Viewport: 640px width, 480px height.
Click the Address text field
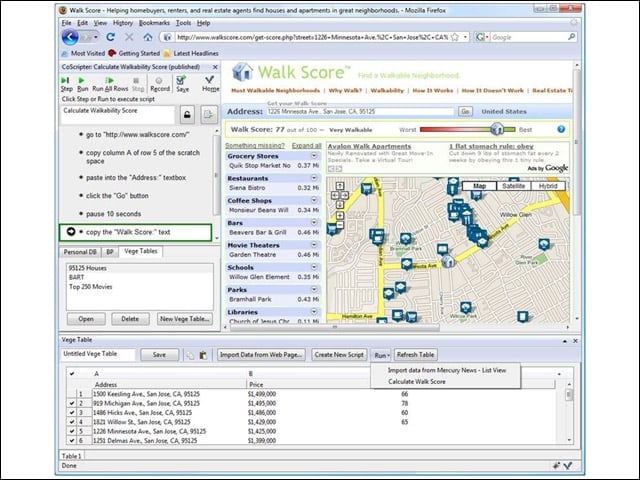pos(360,111)
